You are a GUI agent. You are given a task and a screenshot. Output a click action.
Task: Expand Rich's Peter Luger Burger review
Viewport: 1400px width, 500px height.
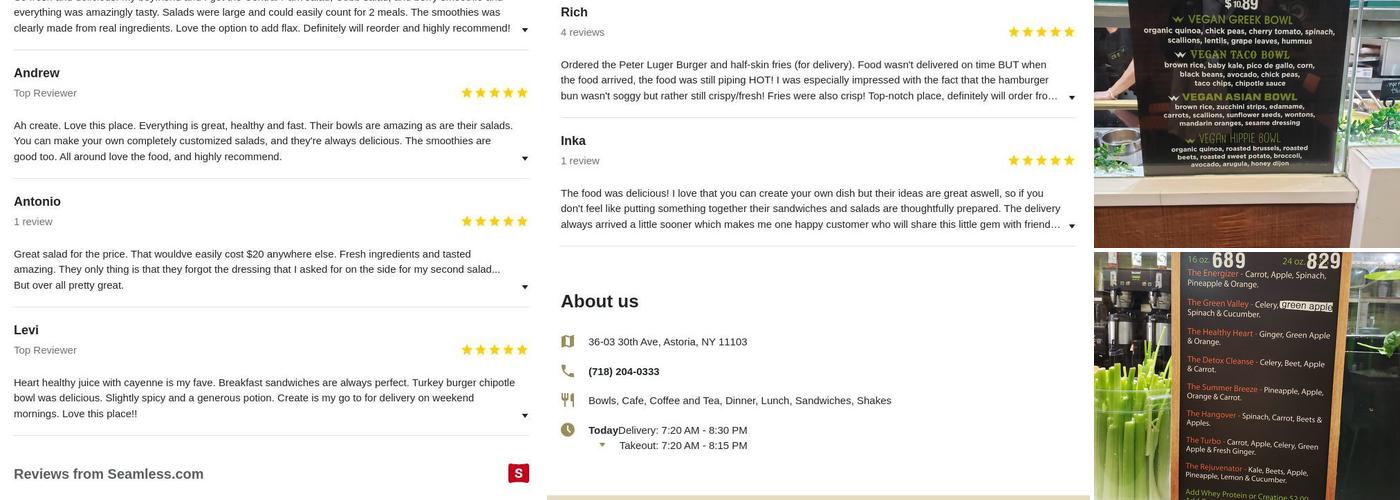click(x=1072, y=98)
